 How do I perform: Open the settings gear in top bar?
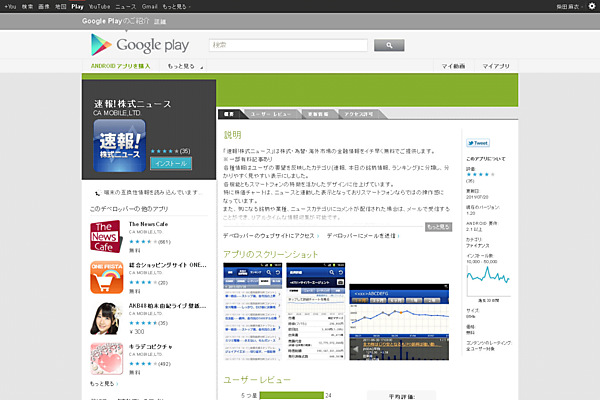(592, 6)
